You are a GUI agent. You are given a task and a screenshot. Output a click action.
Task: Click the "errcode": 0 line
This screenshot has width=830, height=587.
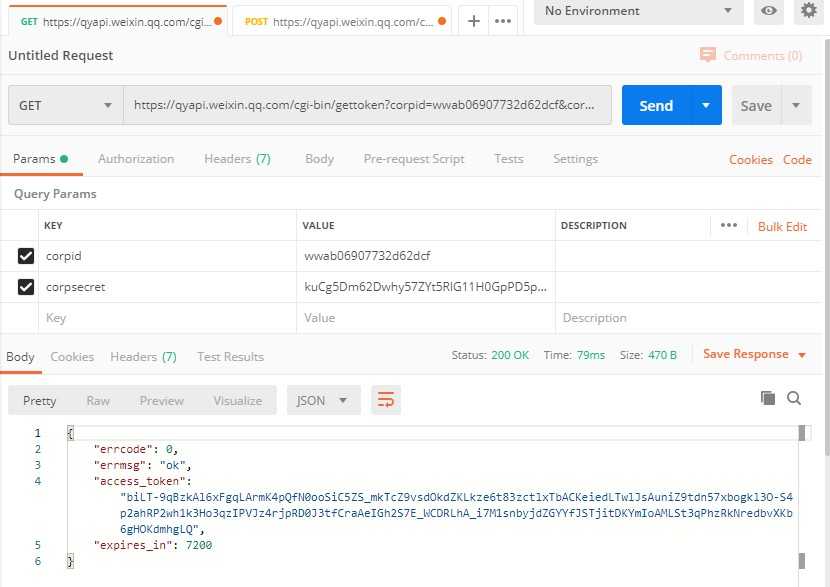[136, 449]
